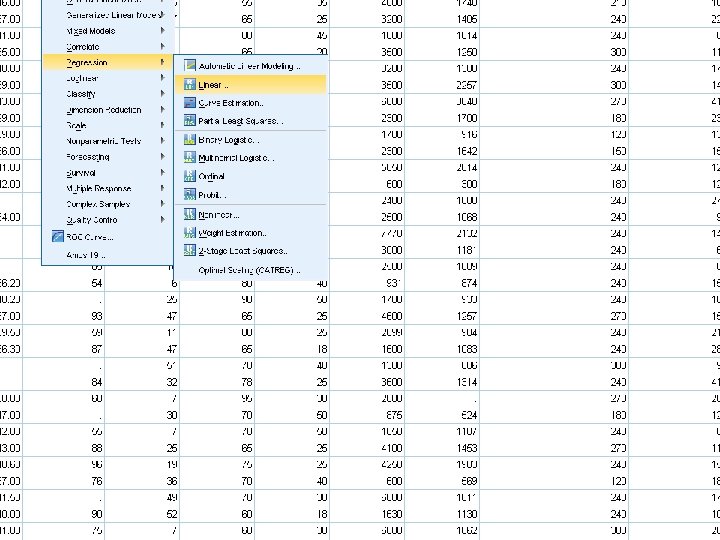Screen dimensions: 720x540
Task: Expand the Dimension Reduction submenu arrow
Action: tap(162, 110)
